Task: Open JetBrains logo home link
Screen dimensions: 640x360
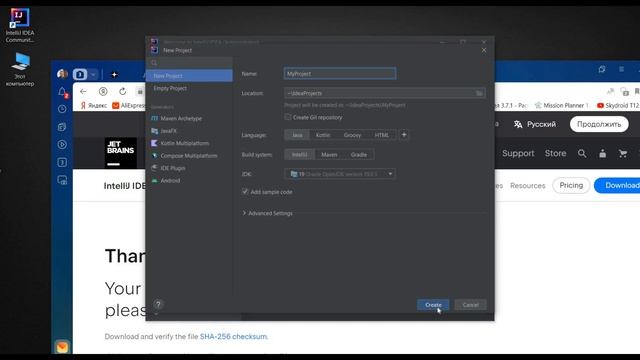Action: click(x=120, y=153)
